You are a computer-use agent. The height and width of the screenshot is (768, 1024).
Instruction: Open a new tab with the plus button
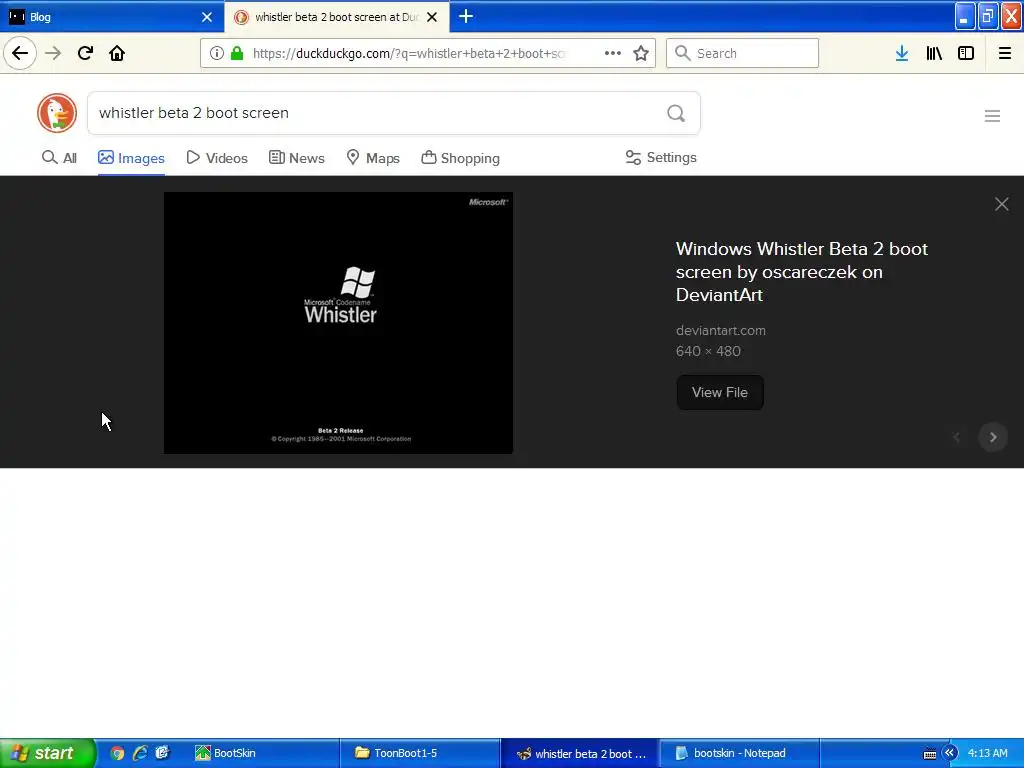[x=466, y=16]
